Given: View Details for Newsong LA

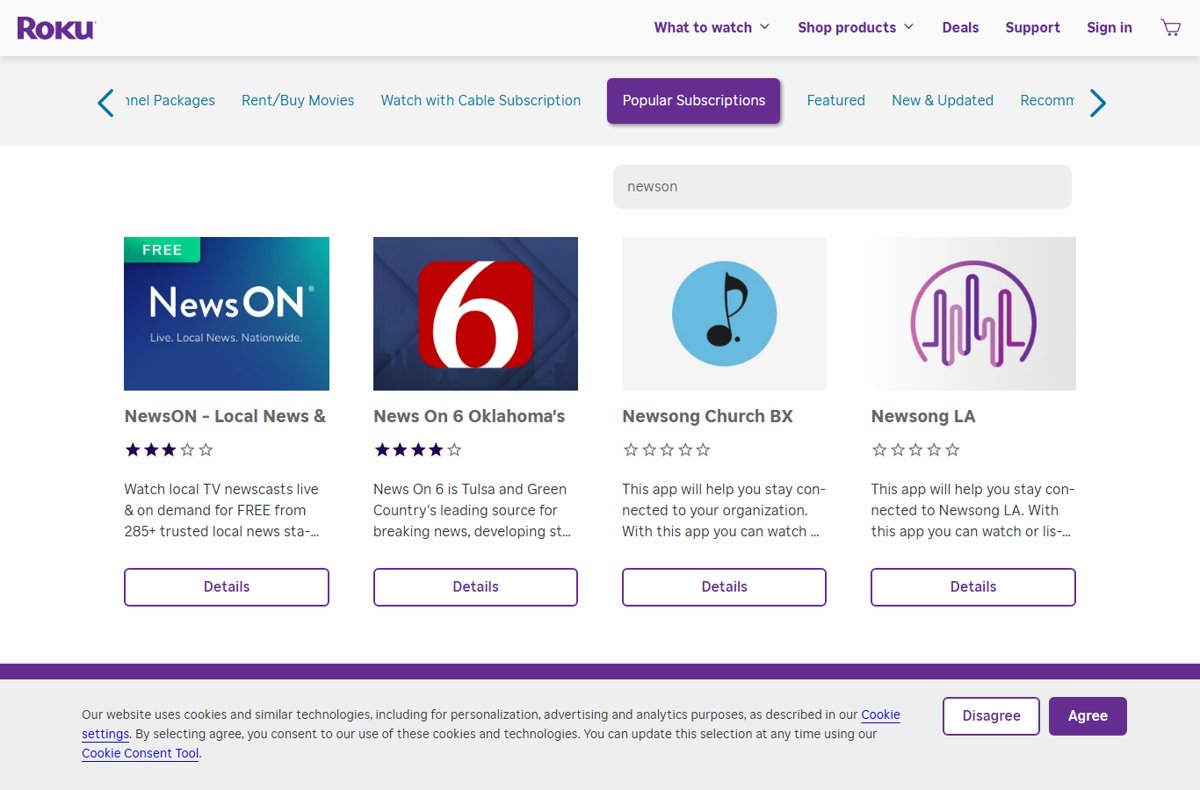Looking at the screenshot, I should (973, 587).
